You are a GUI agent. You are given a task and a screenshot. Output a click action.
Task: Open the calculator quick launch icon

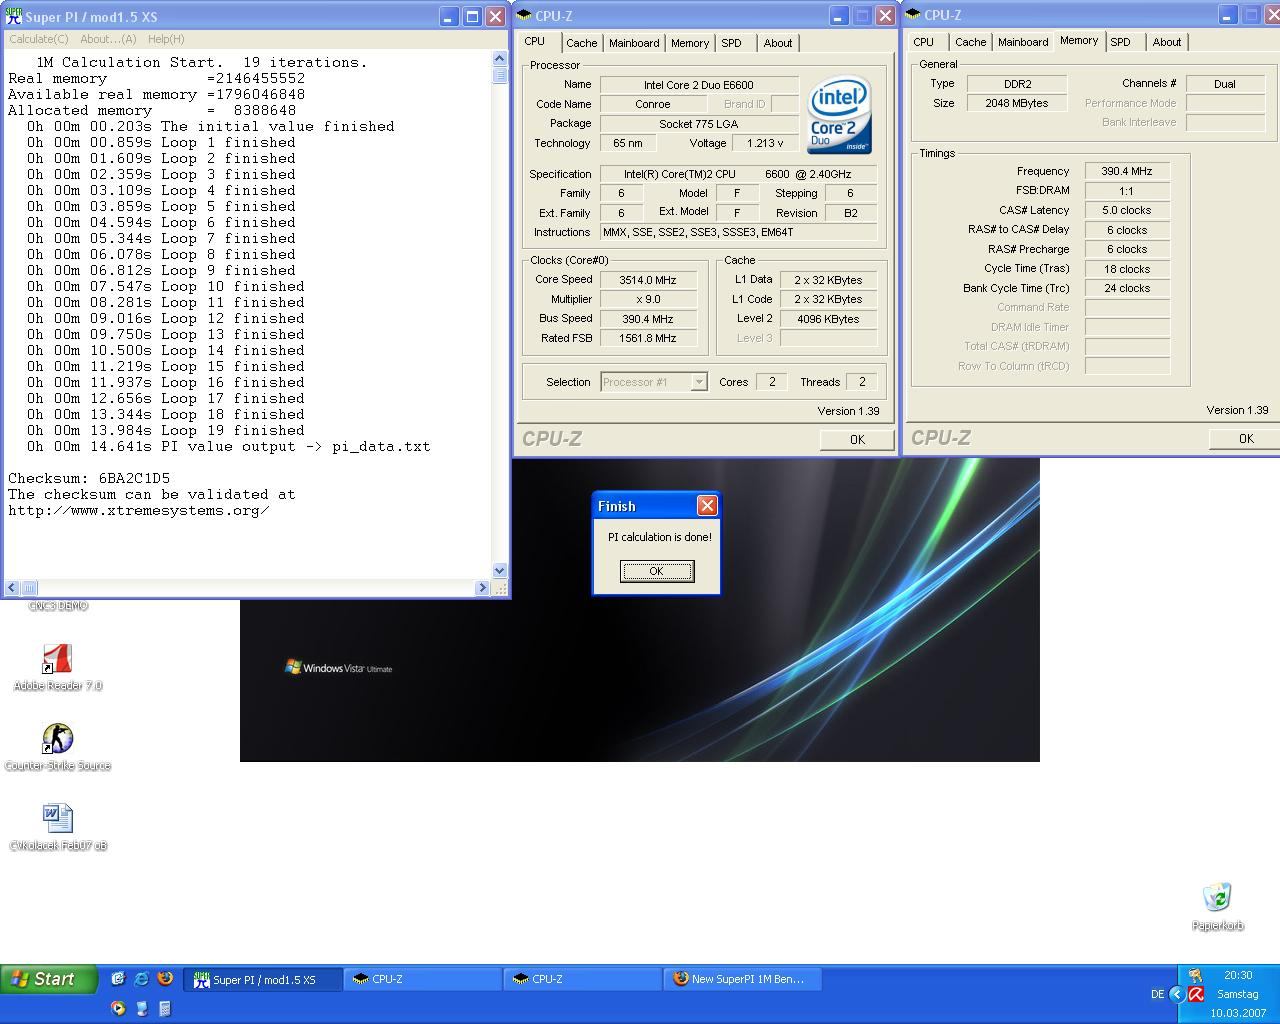click(165, 1008)
